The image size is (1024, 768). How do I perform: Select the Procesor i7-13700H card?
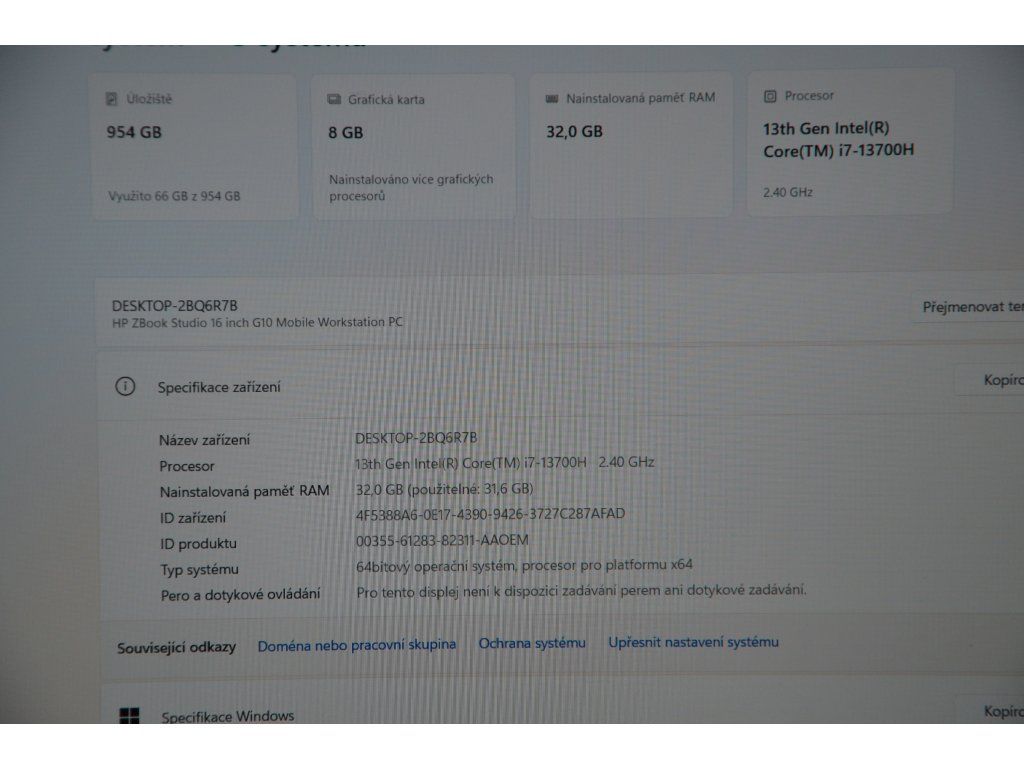point(850,142)
